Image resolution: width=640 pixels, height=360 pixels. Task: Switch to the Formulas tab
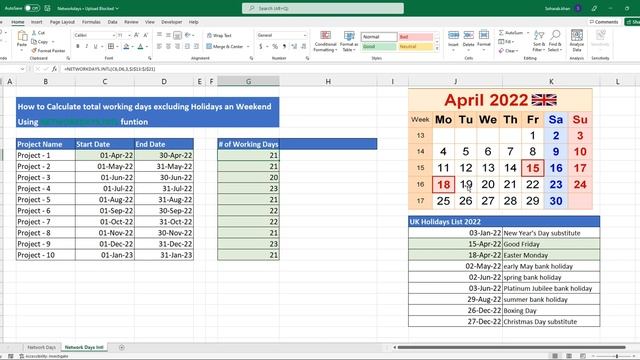91,22
